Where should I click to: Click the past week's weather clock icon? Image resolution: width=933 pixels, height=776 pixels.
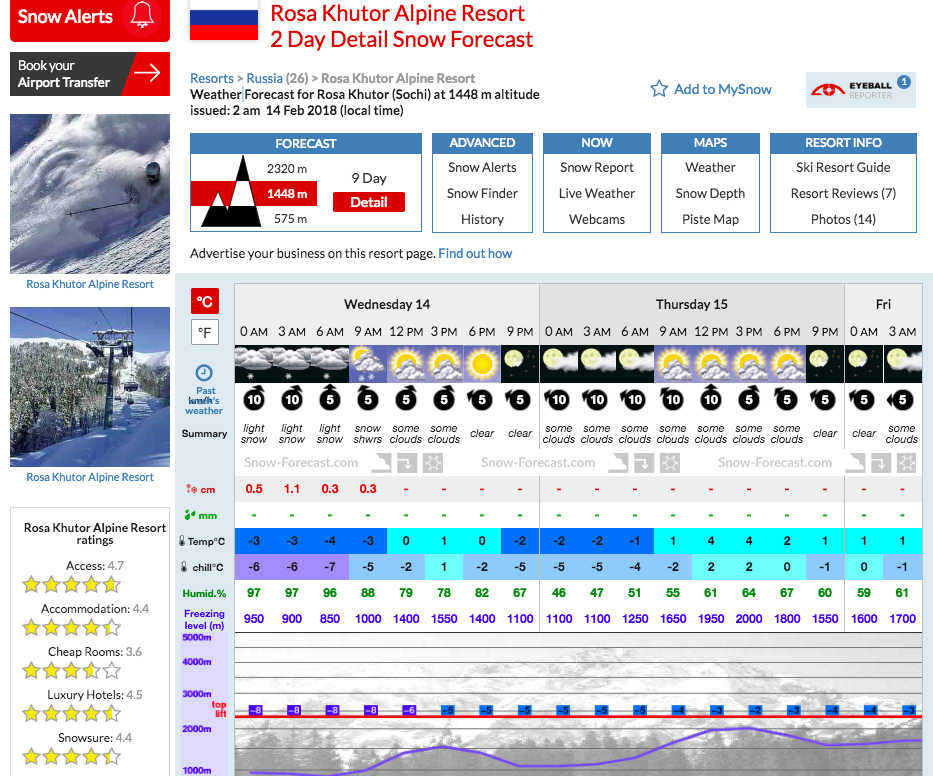204,373
